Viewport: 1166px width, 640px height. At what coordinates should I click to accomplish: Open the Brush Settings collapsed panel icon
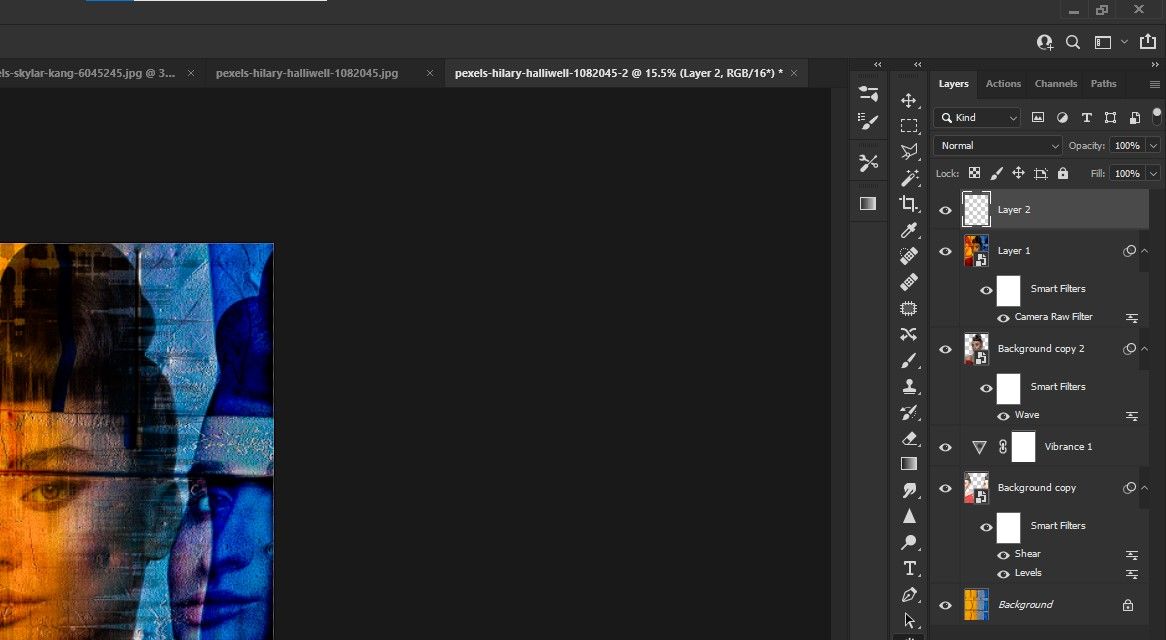(x=868, y=122)
